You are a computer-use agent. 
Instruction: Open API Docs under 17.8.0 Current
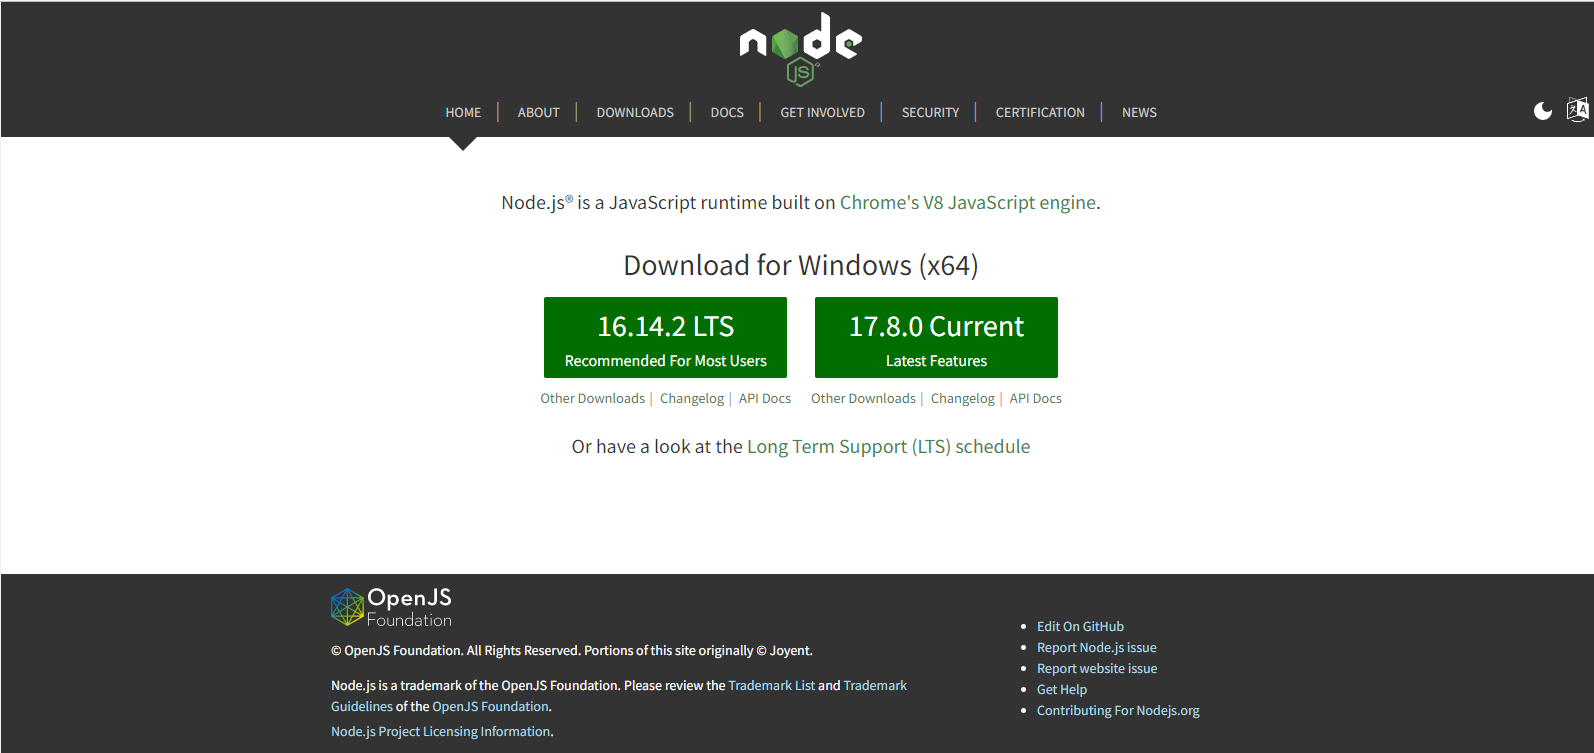1036,399
